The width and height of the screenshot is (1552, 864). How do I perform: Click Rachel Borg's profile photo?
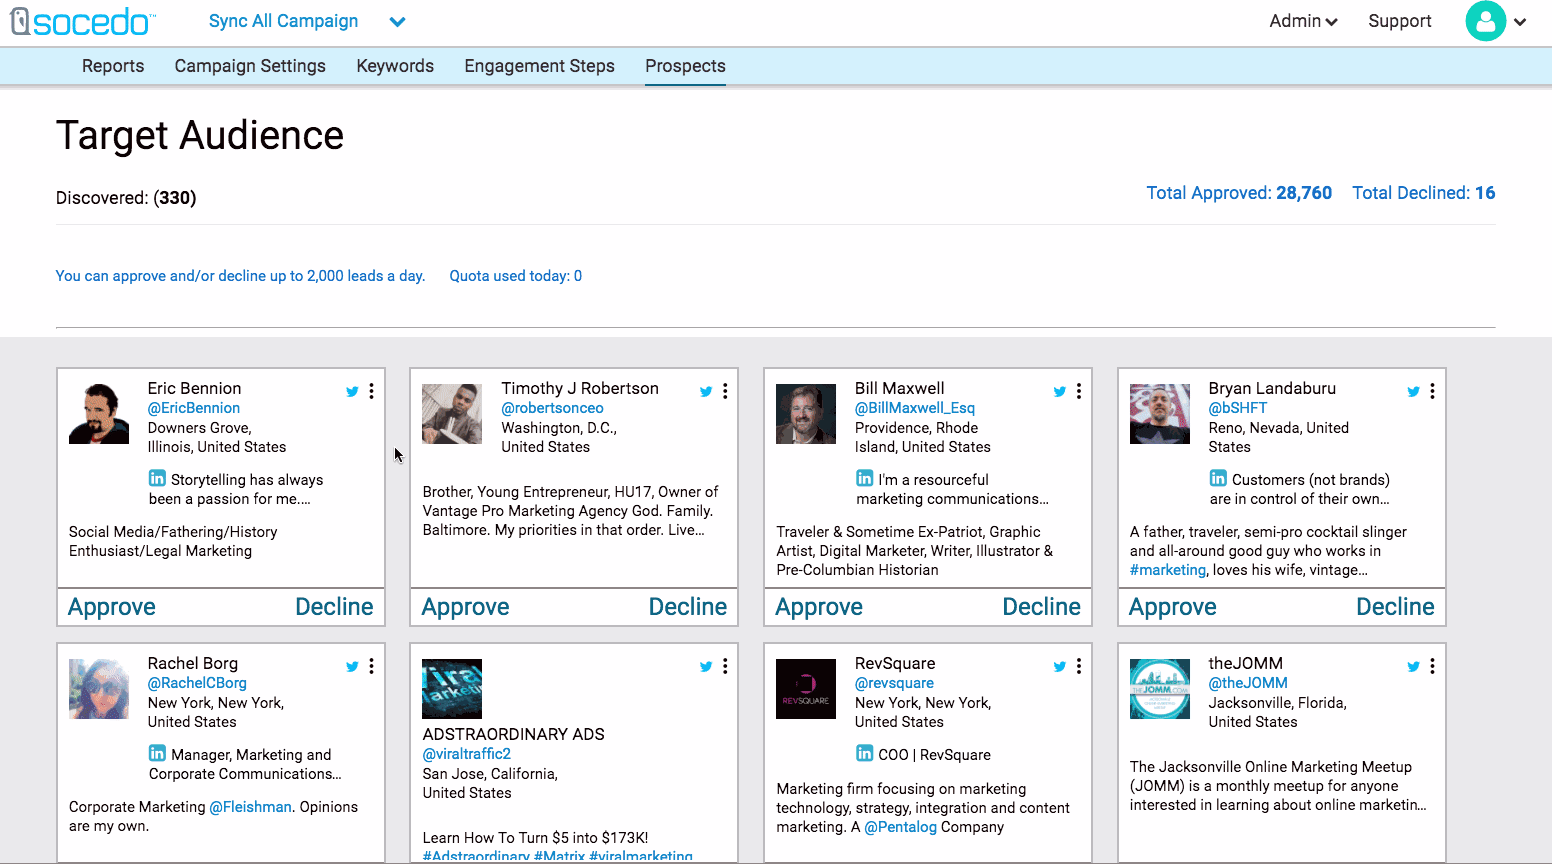[x=99, y=689]
